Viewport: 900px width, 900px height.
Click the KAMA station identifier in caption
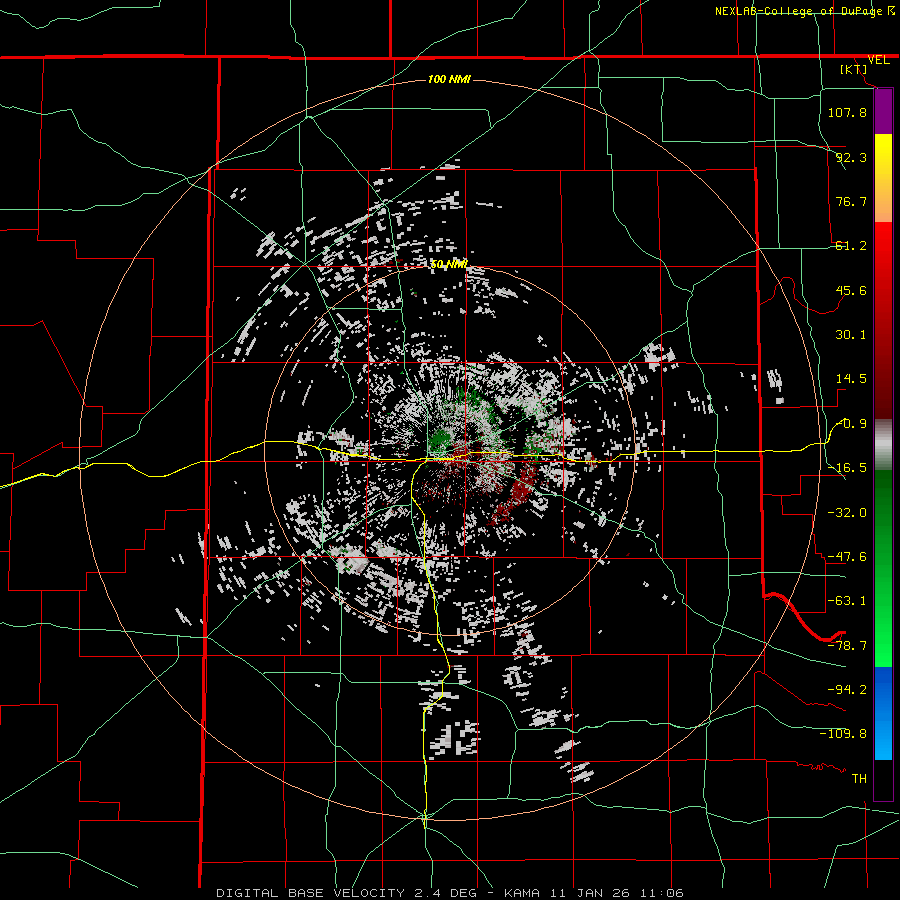click(522, 893)
